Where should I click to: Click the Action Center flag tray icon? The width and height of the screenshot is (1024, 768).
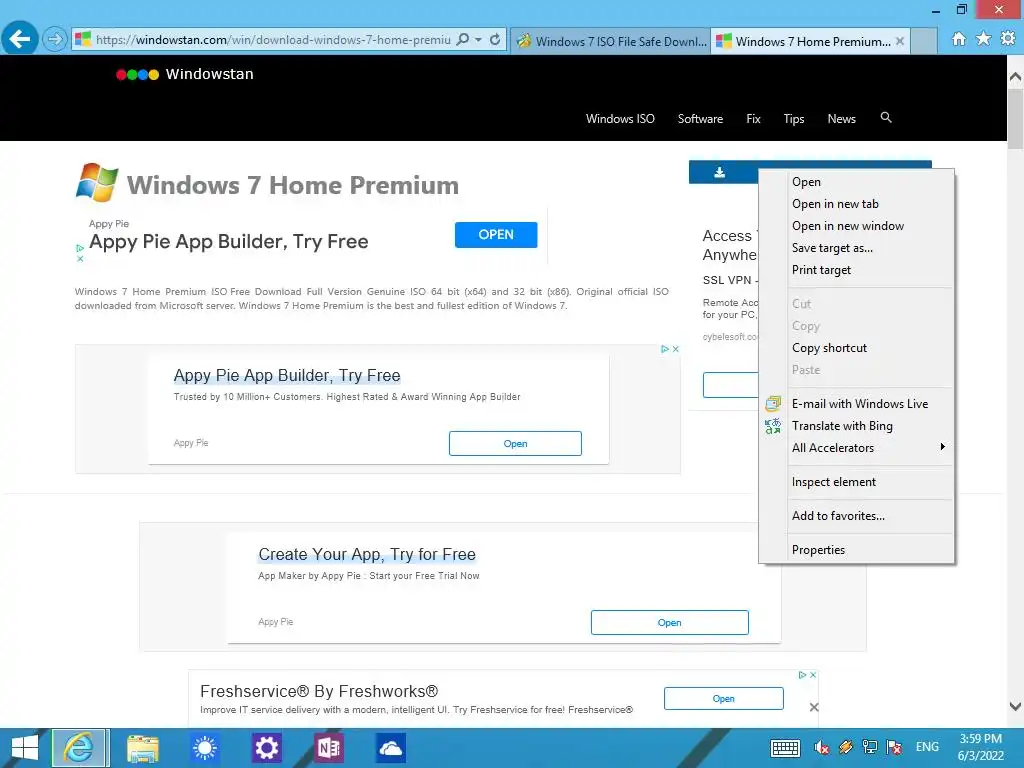tap(894, 747)
